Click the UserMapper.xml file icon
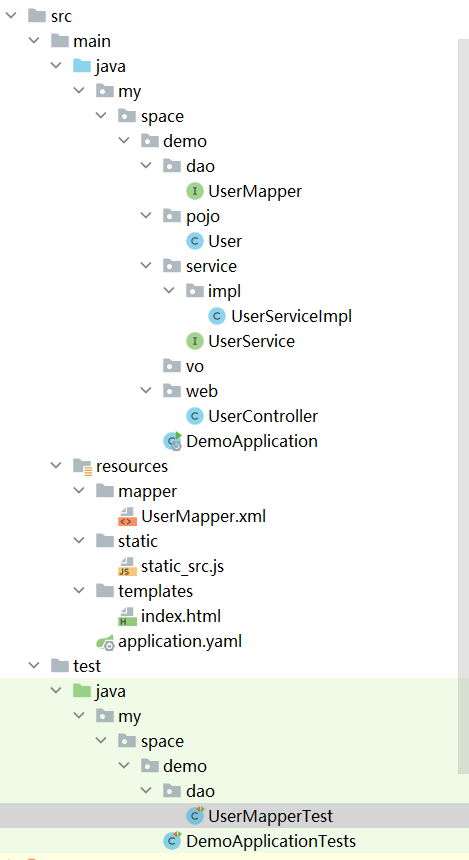 click(127, 517)
